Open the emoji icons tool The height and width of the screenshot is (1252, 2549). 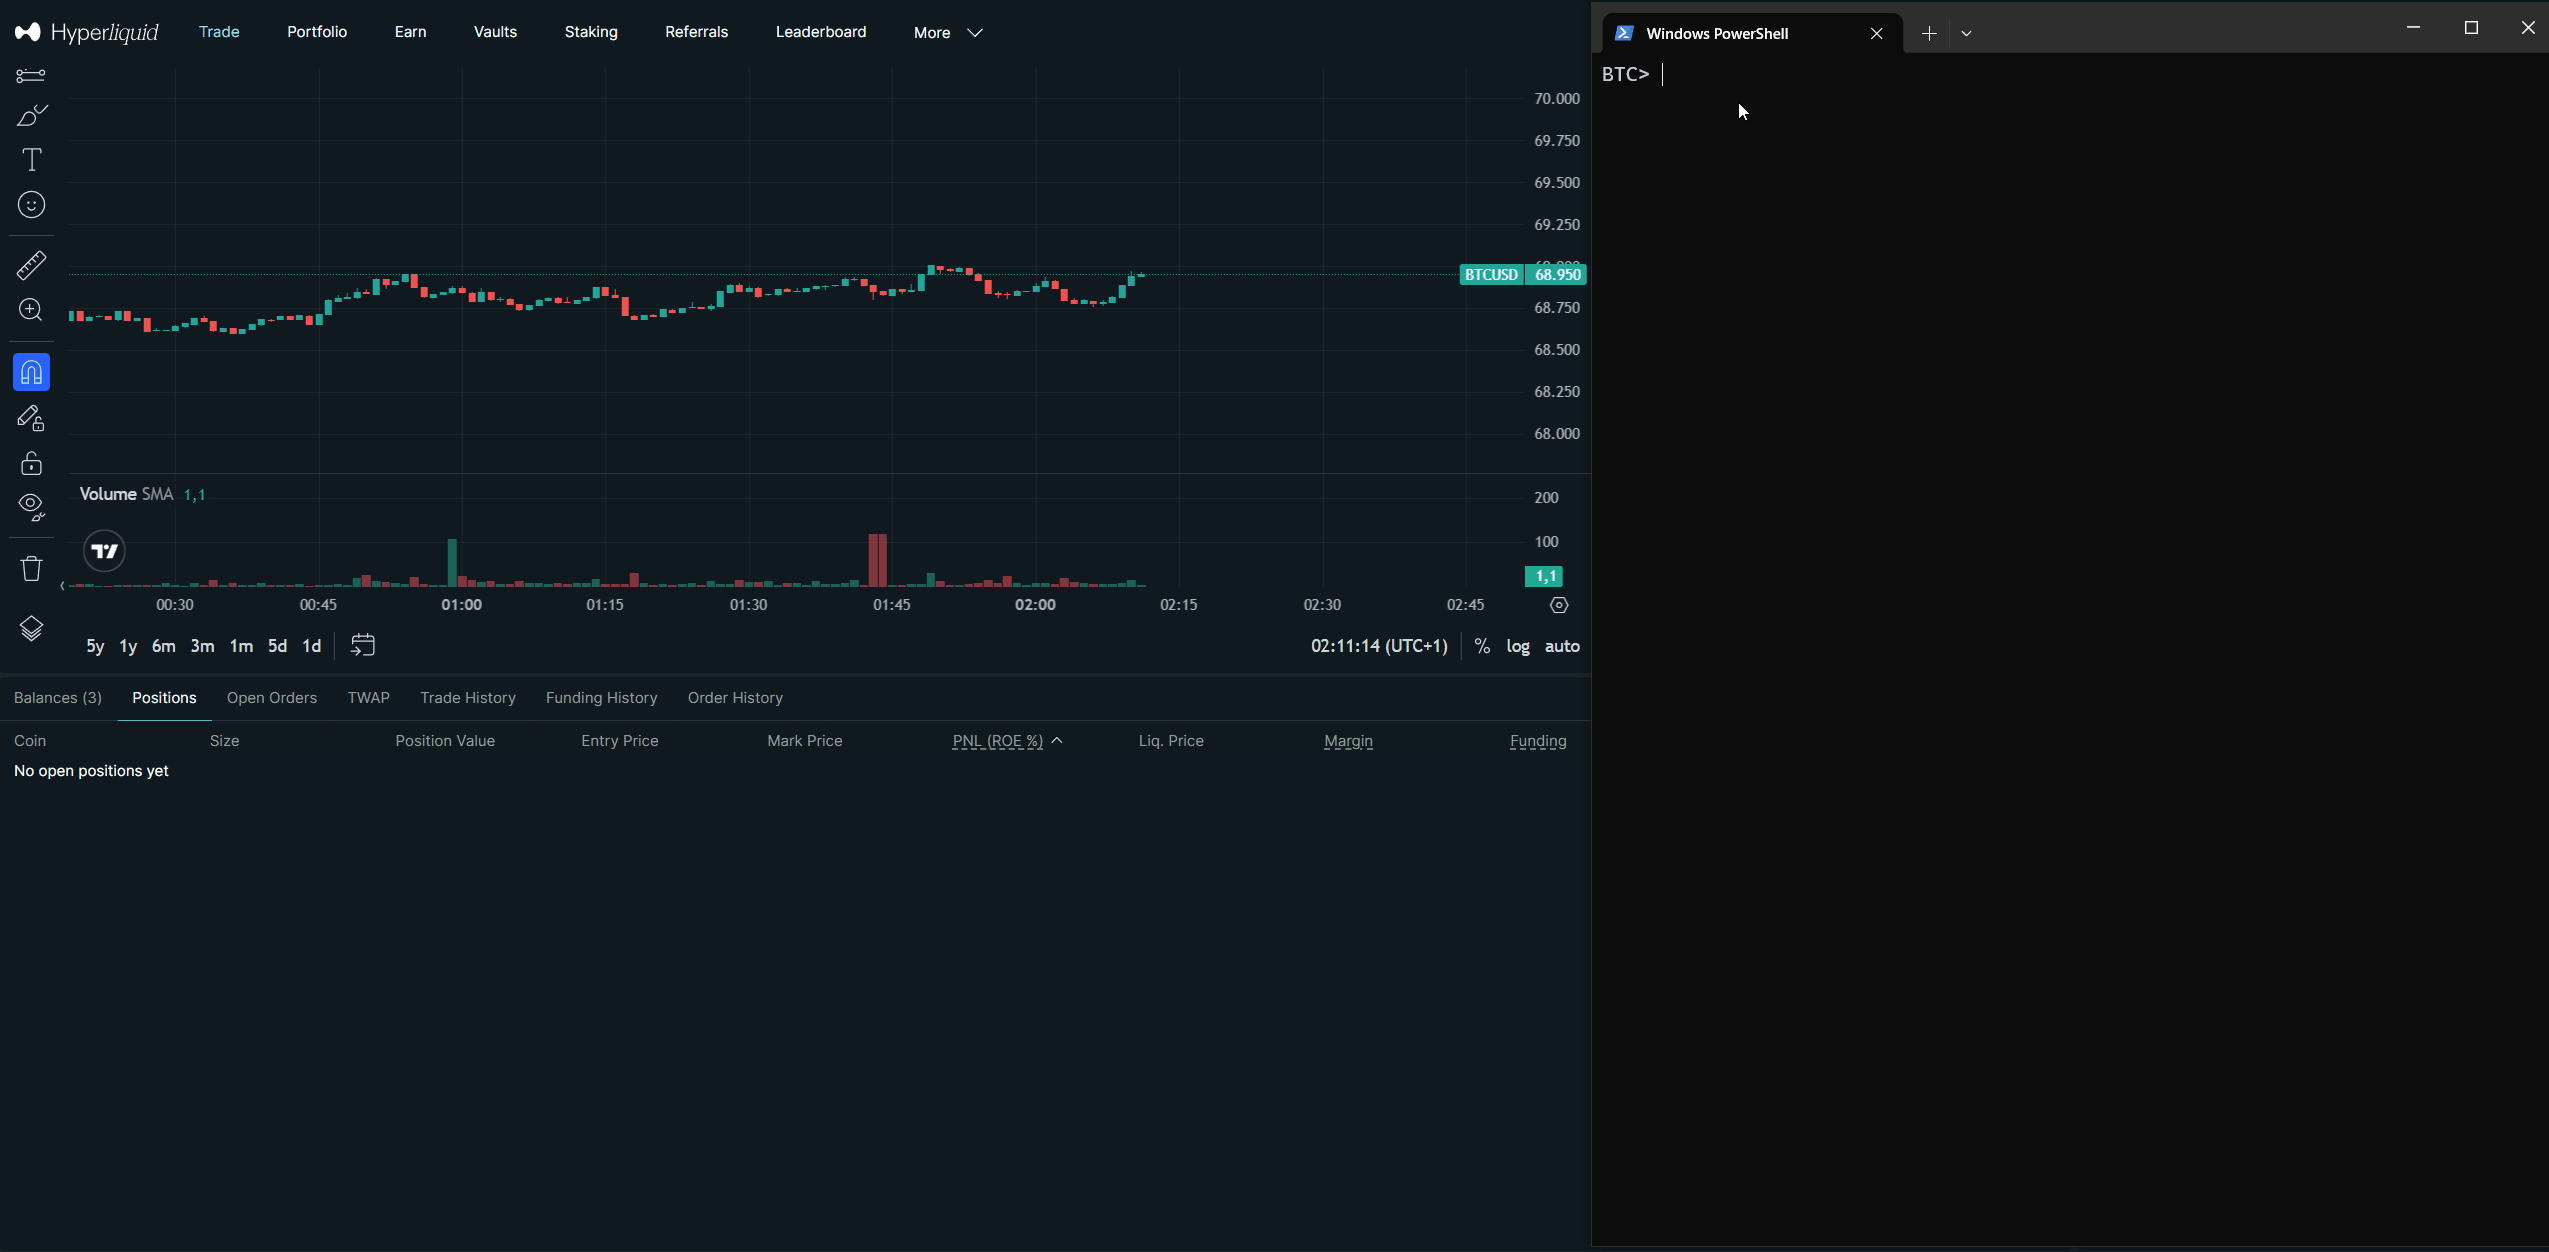coord(31,205)
